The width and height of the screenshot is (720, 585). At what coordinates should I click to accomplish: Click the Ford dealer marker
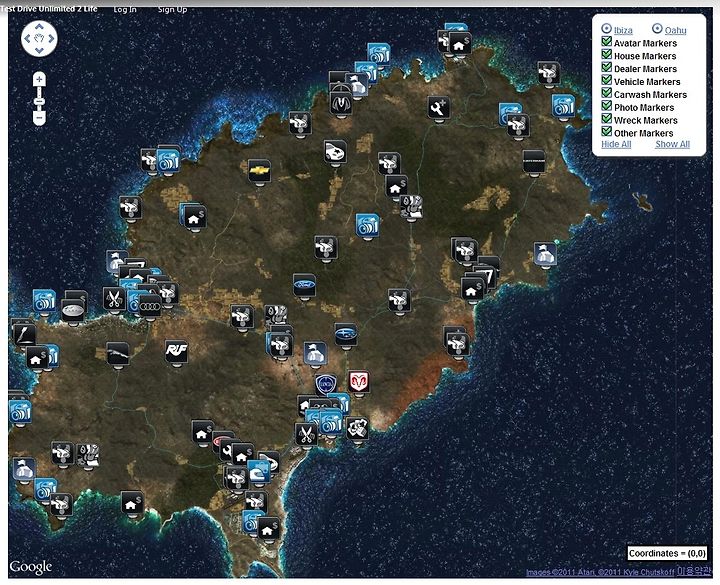(304, 285)
